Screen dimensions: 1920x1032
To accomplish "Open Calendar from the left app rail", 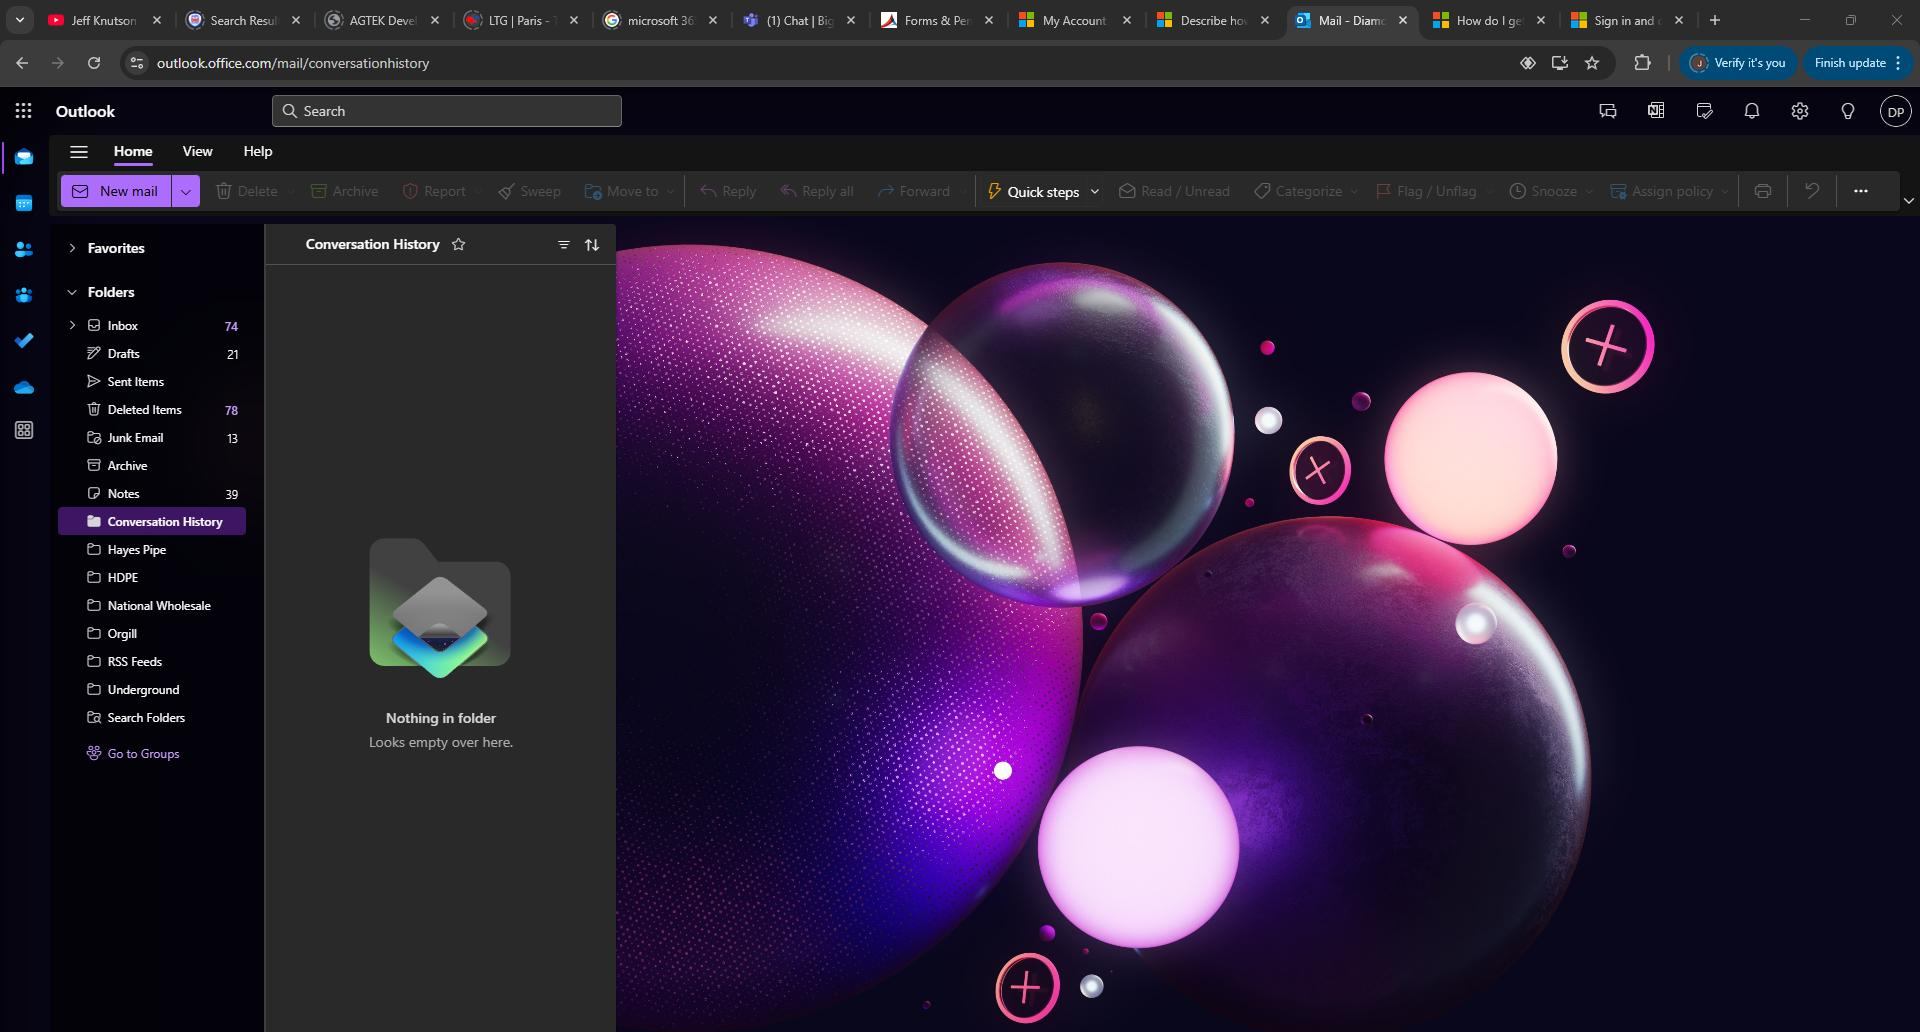I will tap(24, 204).
